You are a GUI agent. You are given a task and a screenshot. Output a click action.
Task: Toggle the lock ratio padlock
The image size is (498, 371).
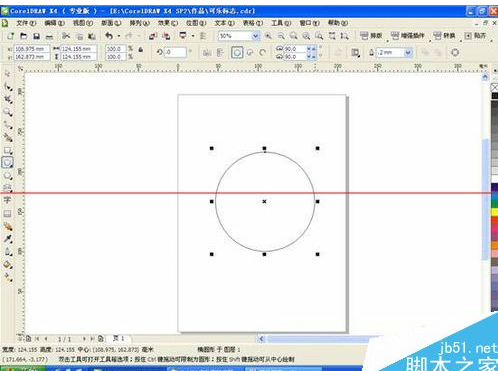(141, 50)
